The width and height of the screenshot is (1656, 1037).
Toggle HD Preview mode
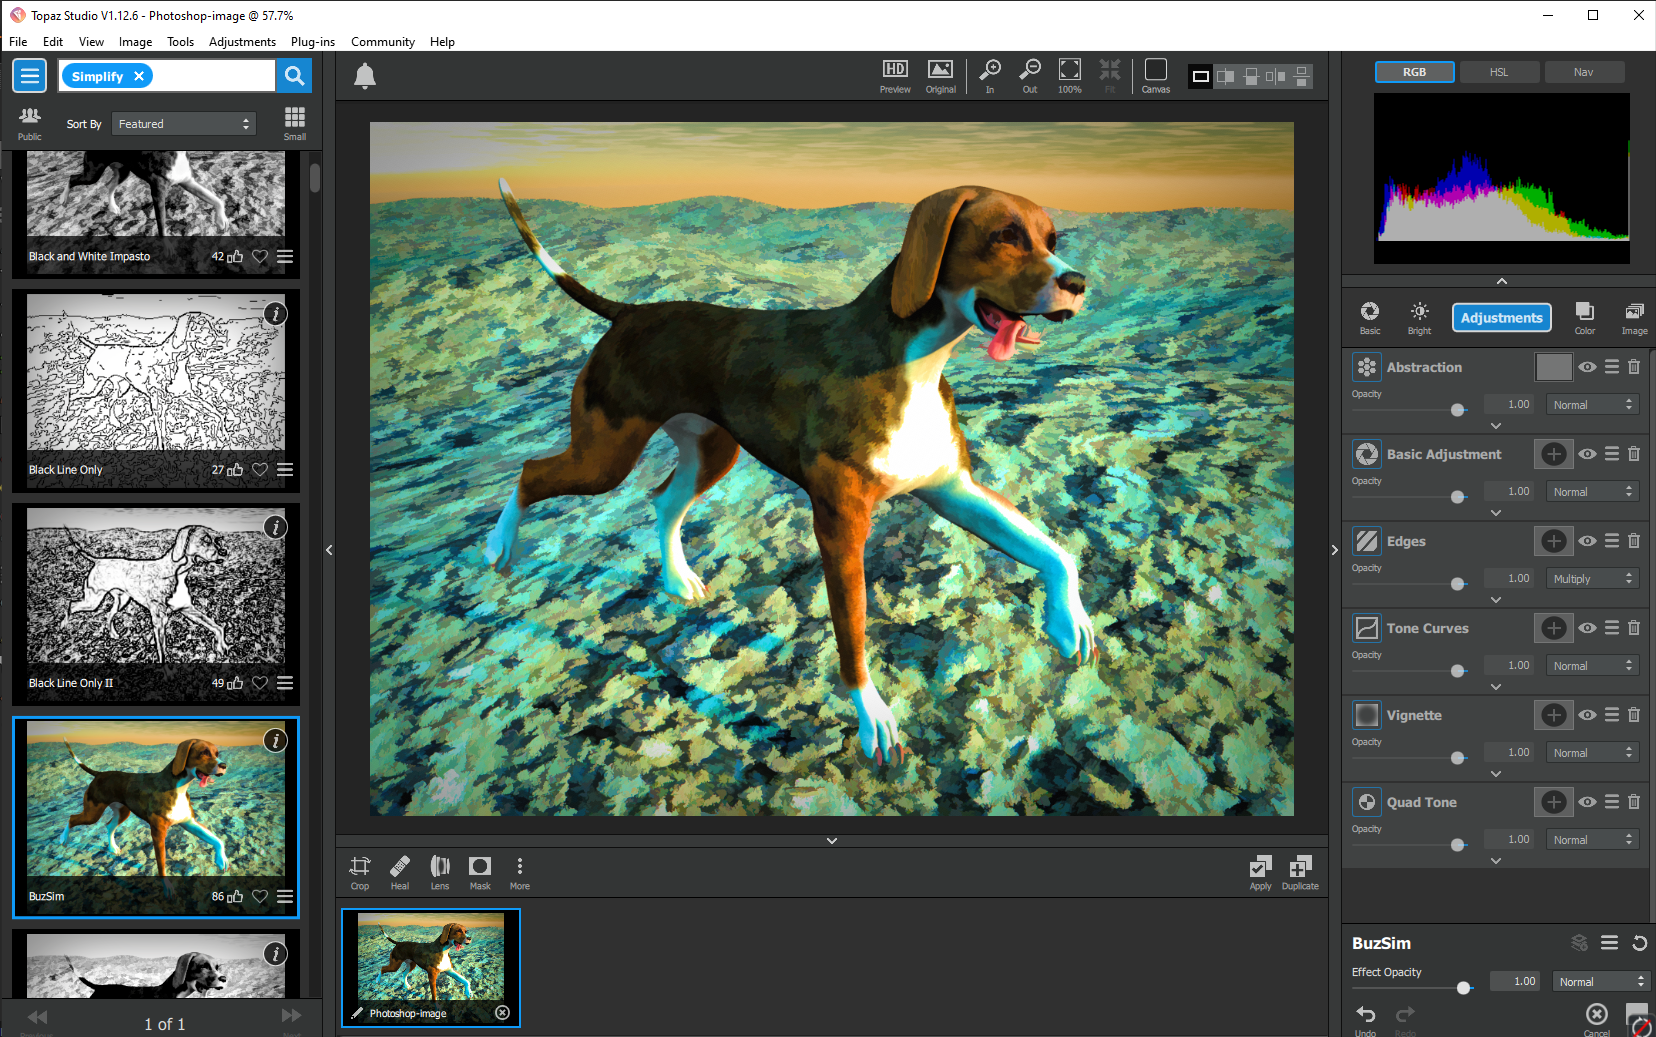(895, 76)
